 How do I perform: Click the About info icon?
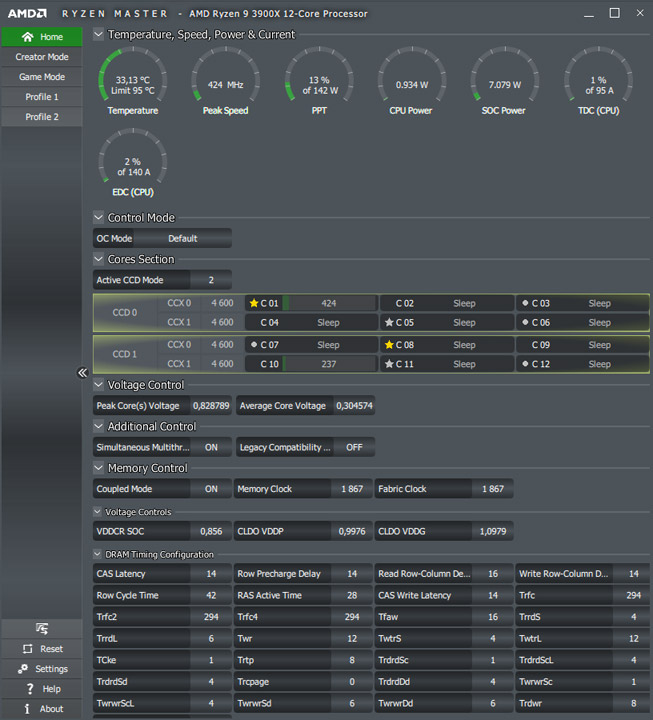(27, 709)
